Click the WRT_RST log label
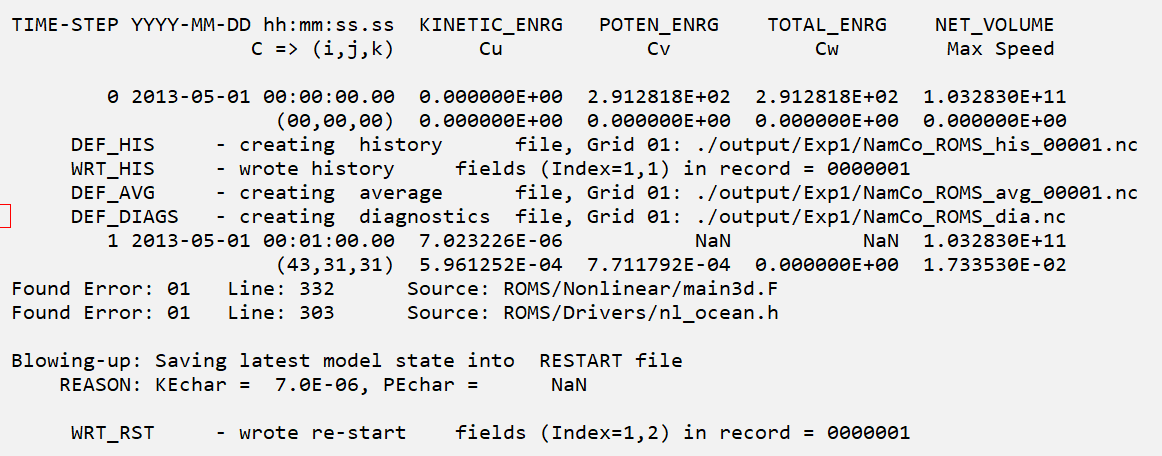The height and width of the screenshot is (456, 1162). point(113,433)
